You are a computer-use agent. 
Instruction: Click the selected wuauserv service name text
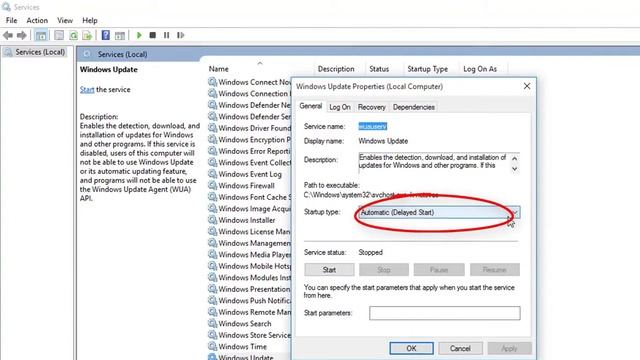point(372,127)
